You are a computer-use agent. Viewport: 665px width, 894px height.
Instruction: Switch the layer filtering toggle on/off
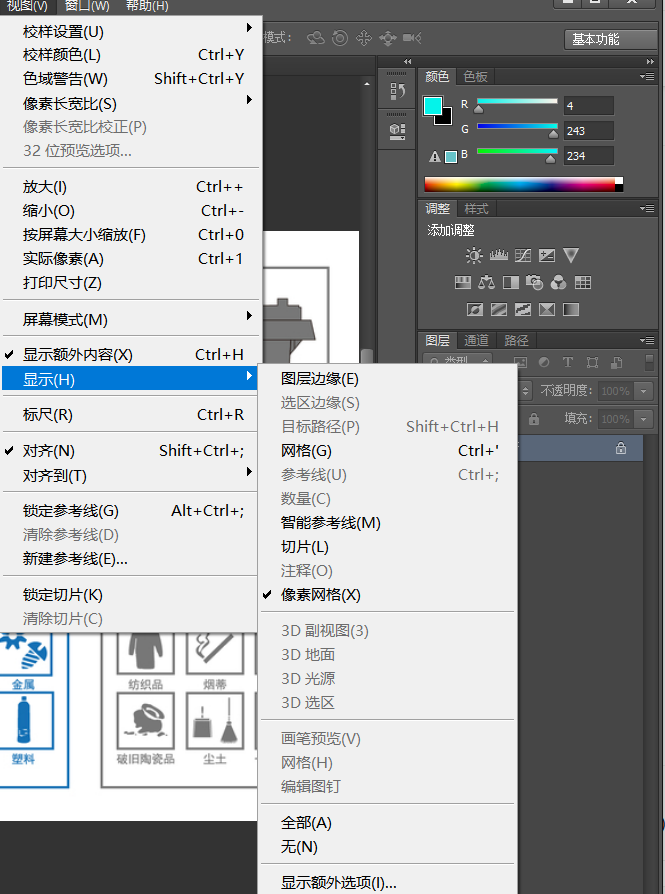pyautogui.click(x=649, y=363)
